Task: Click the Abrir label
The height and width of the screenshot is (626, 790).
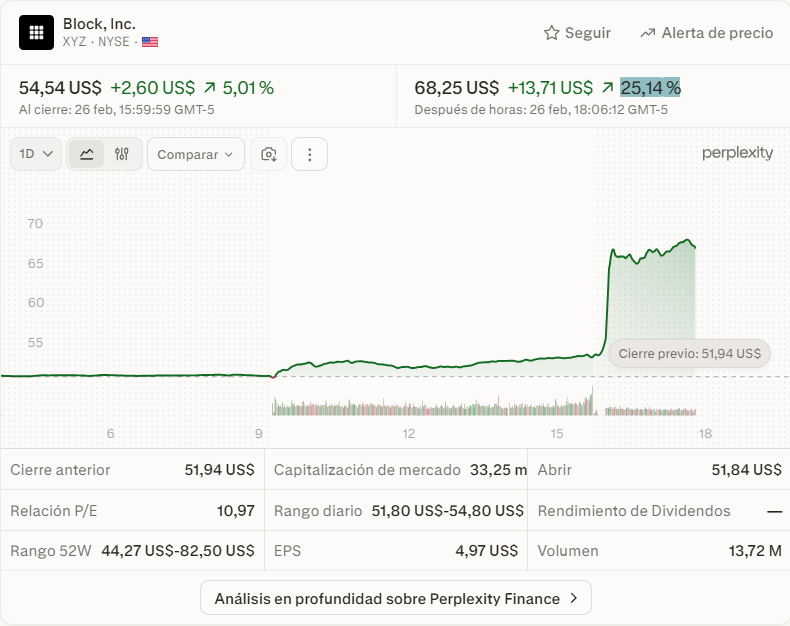Action: 554,470
